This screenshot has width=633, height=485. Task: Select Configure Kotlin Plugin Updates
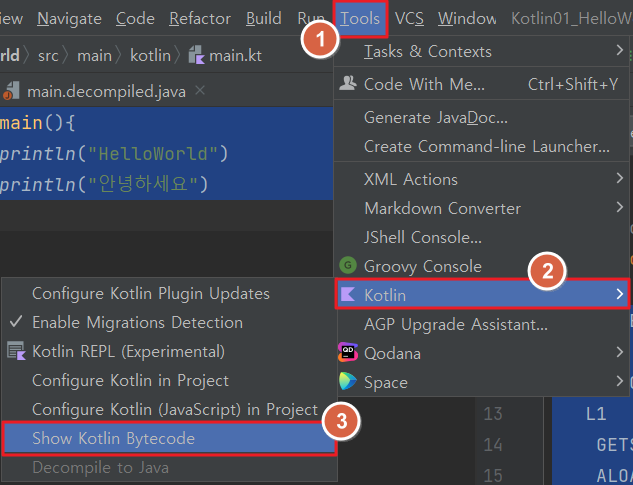click(170, 294)
